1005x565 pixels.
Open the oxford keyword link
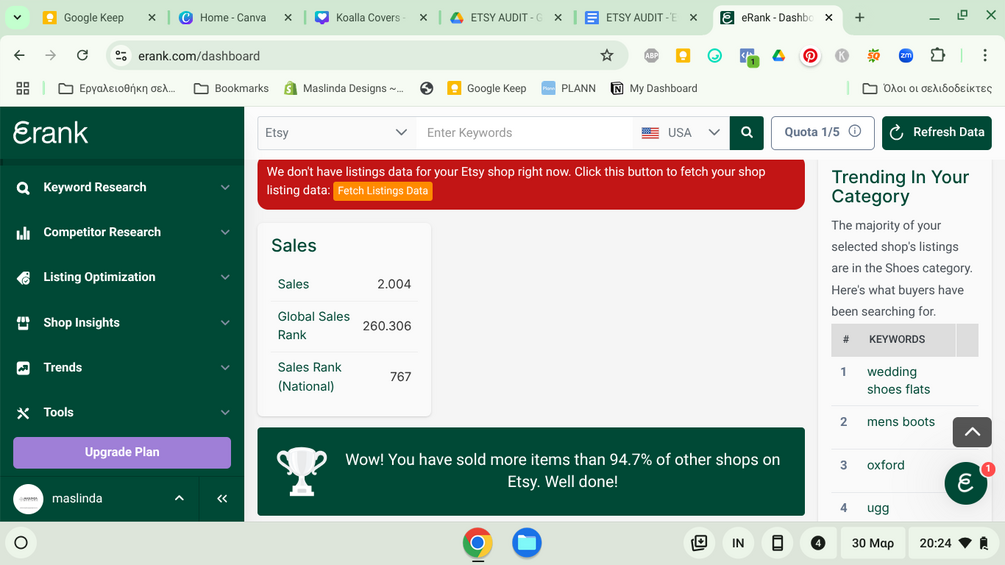[886, 465]
